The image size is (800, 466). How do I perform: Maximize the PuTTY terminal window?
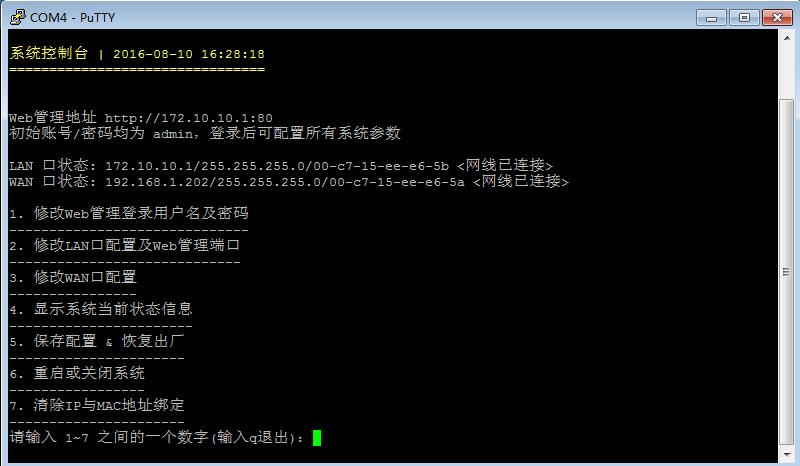pos(744,18)
